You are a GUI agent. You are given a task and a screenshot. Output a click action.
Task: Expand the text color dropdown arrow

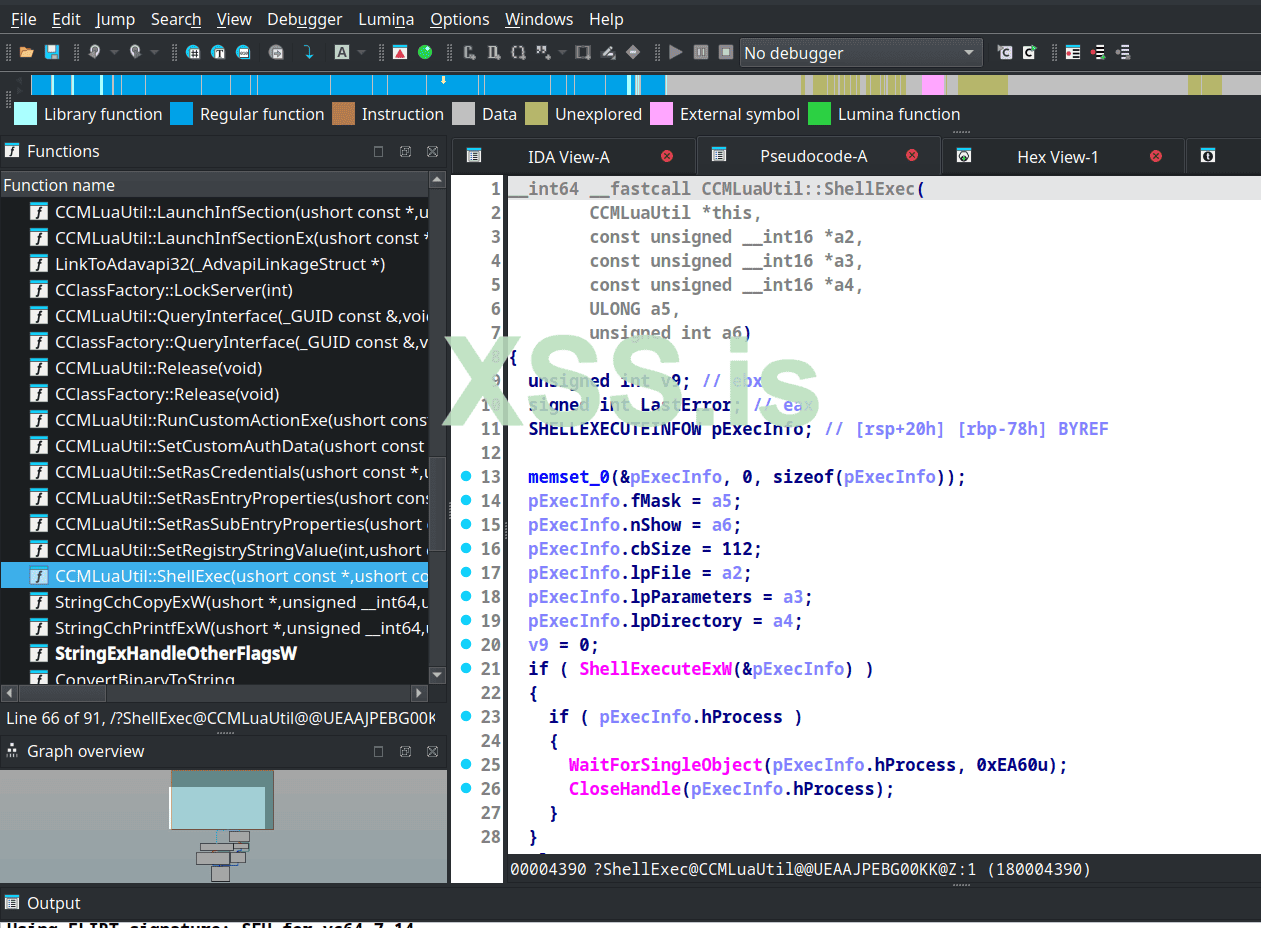click(361, 52)
